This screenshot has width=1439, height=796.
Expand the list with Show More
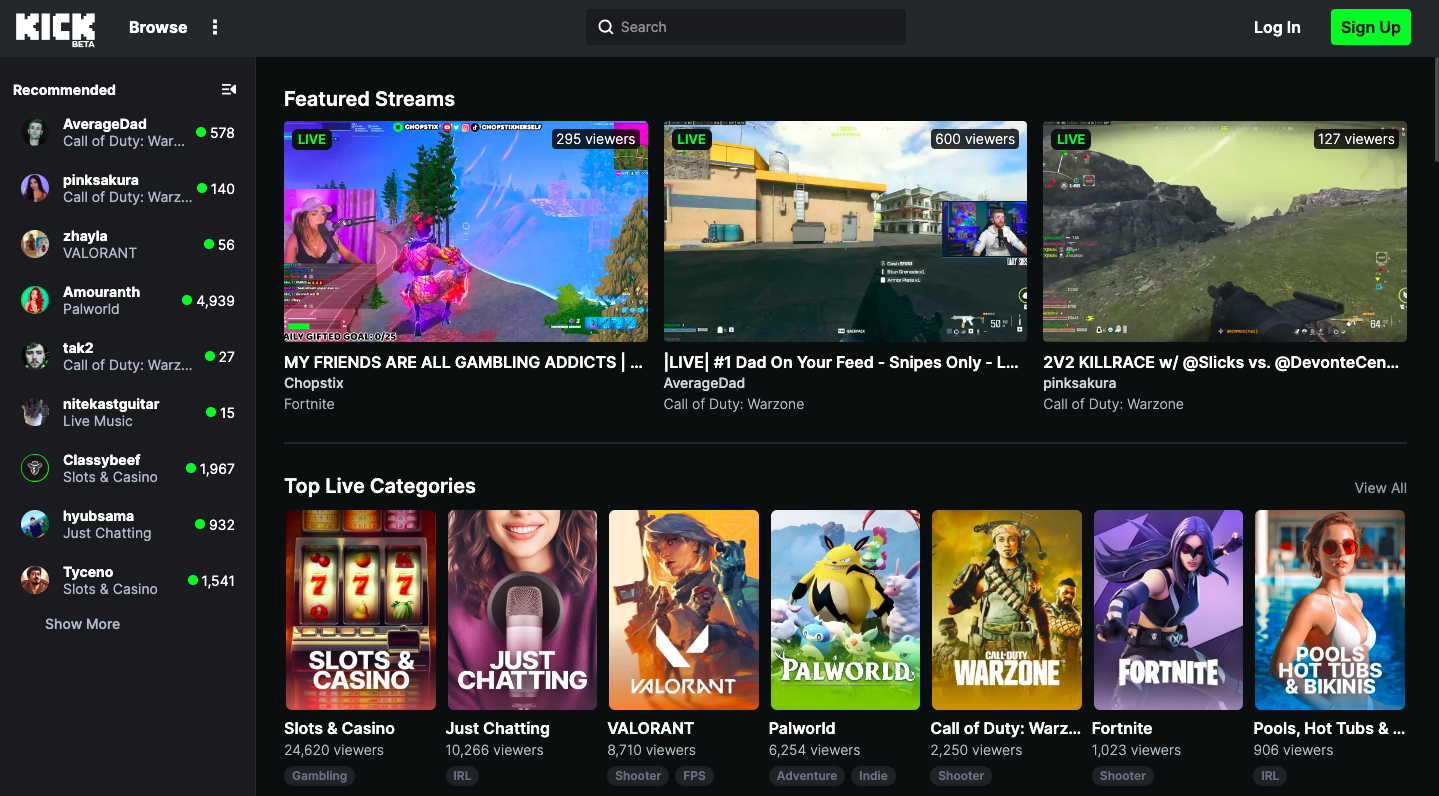[82, 624]
